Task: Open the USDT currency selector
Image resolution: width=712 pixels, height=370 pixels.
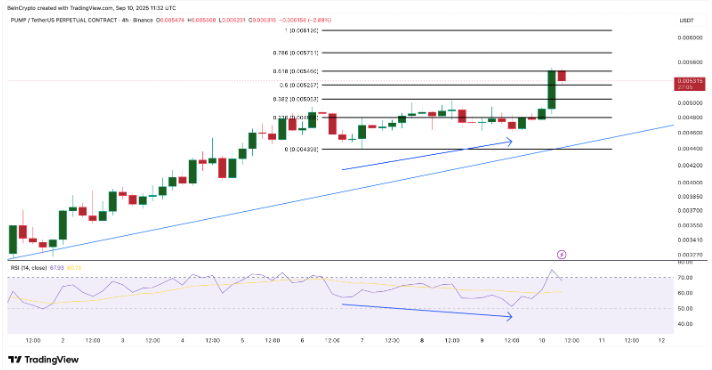Action: pos(686,20)
